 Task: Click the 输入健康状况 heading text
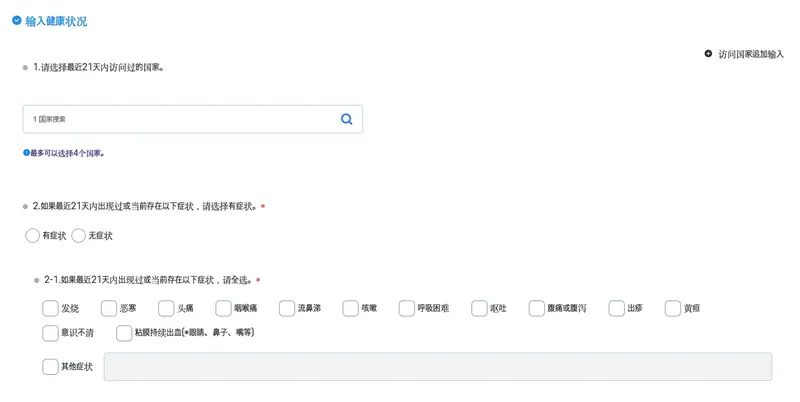[56, 21]
